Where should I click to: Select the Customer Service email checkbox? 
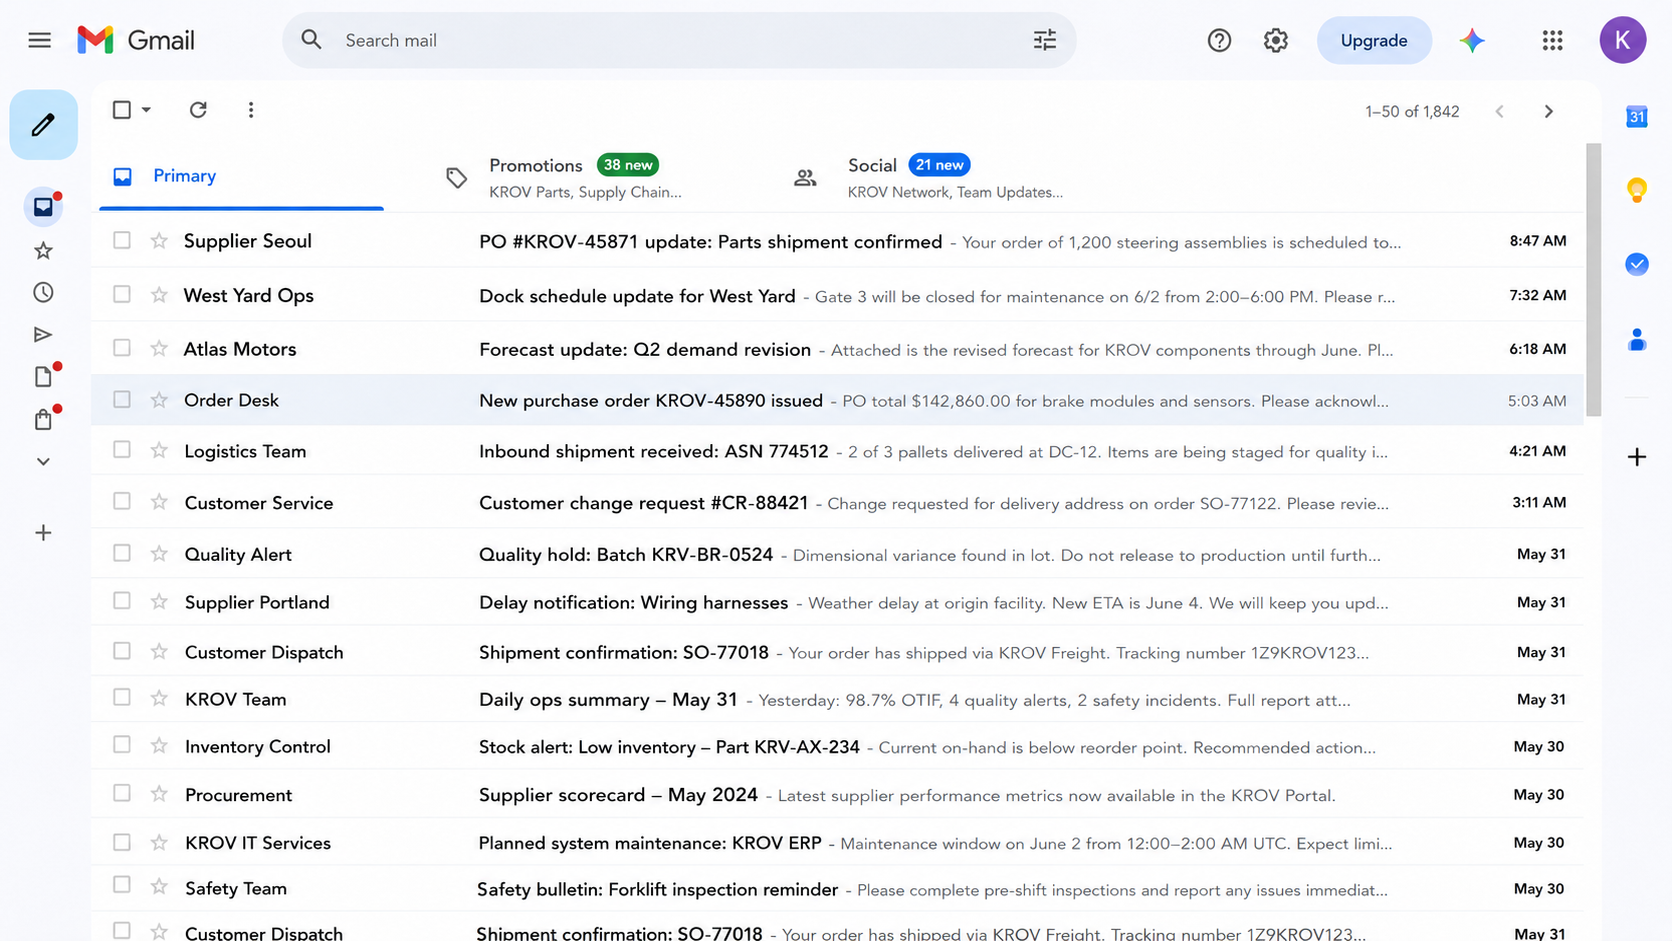[122, 502]
